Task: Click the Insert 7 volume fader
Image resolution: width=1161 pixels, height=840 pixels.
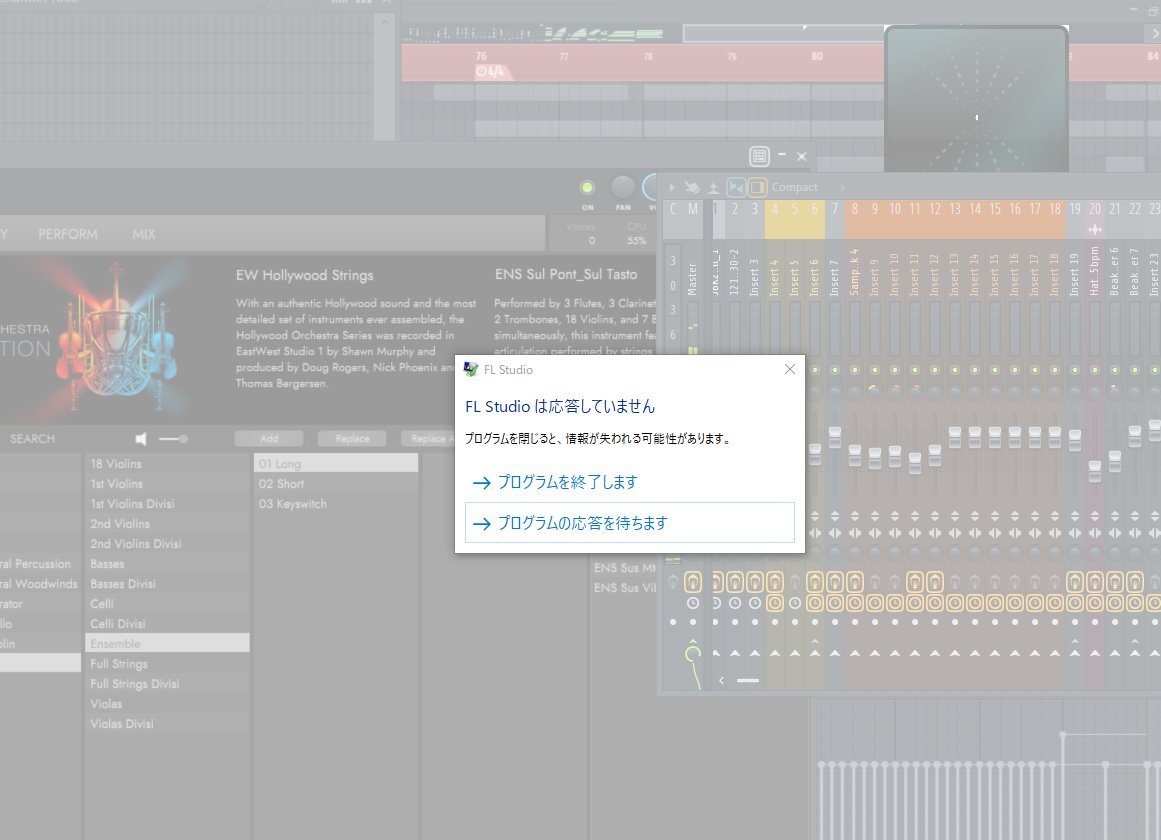Action: (x=835, y=437)
